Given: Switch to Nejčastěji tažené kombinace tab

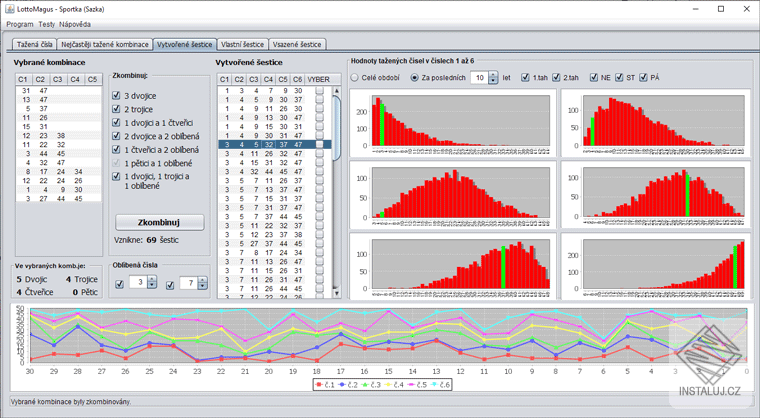Looking at the screenshot, I should tap(105, 44).
